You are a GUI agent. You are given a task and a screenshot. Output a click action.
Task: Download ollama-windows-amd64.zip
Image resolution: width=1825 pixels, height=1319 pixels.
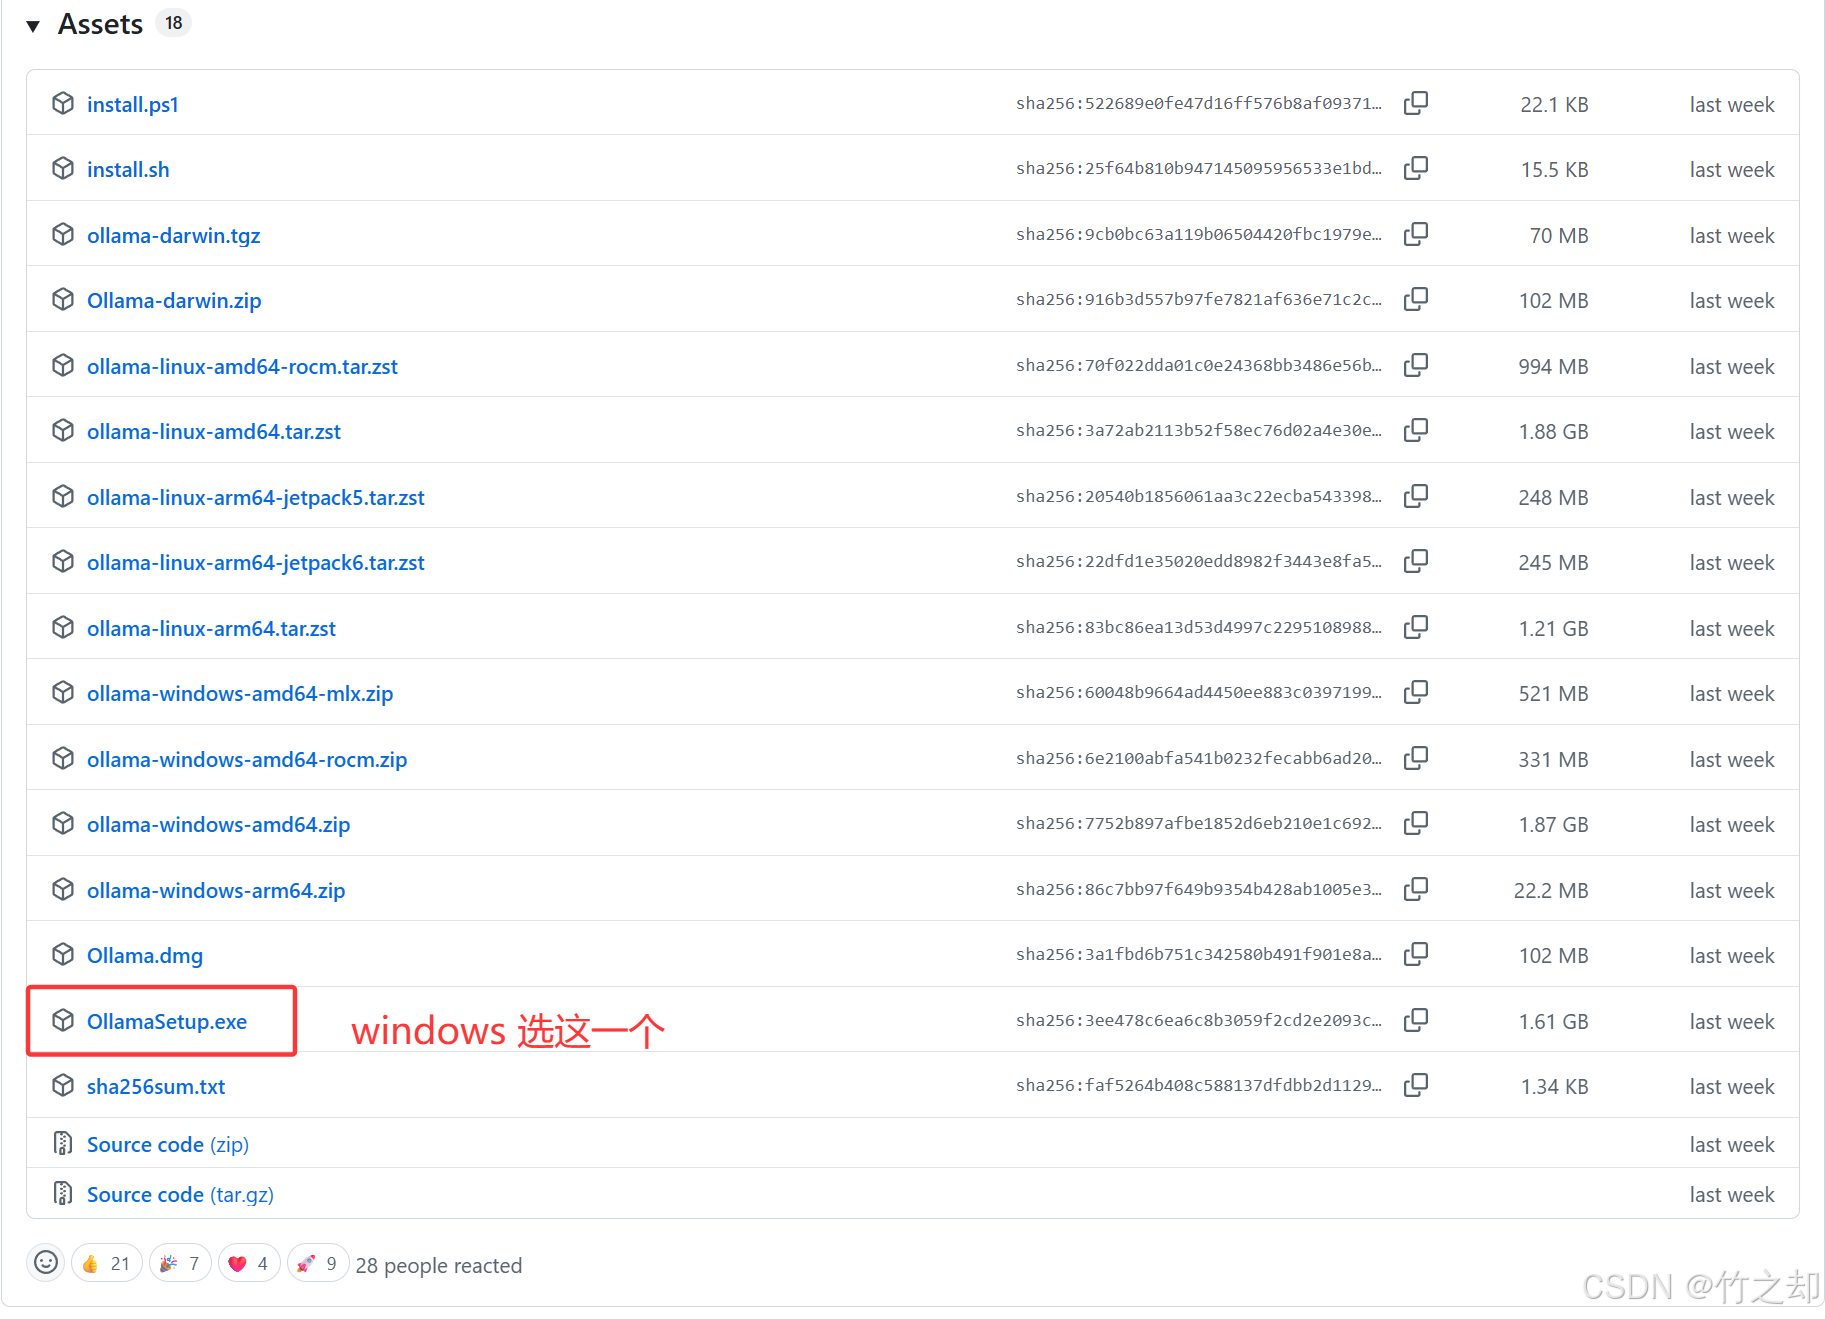[x=218, y=824]
